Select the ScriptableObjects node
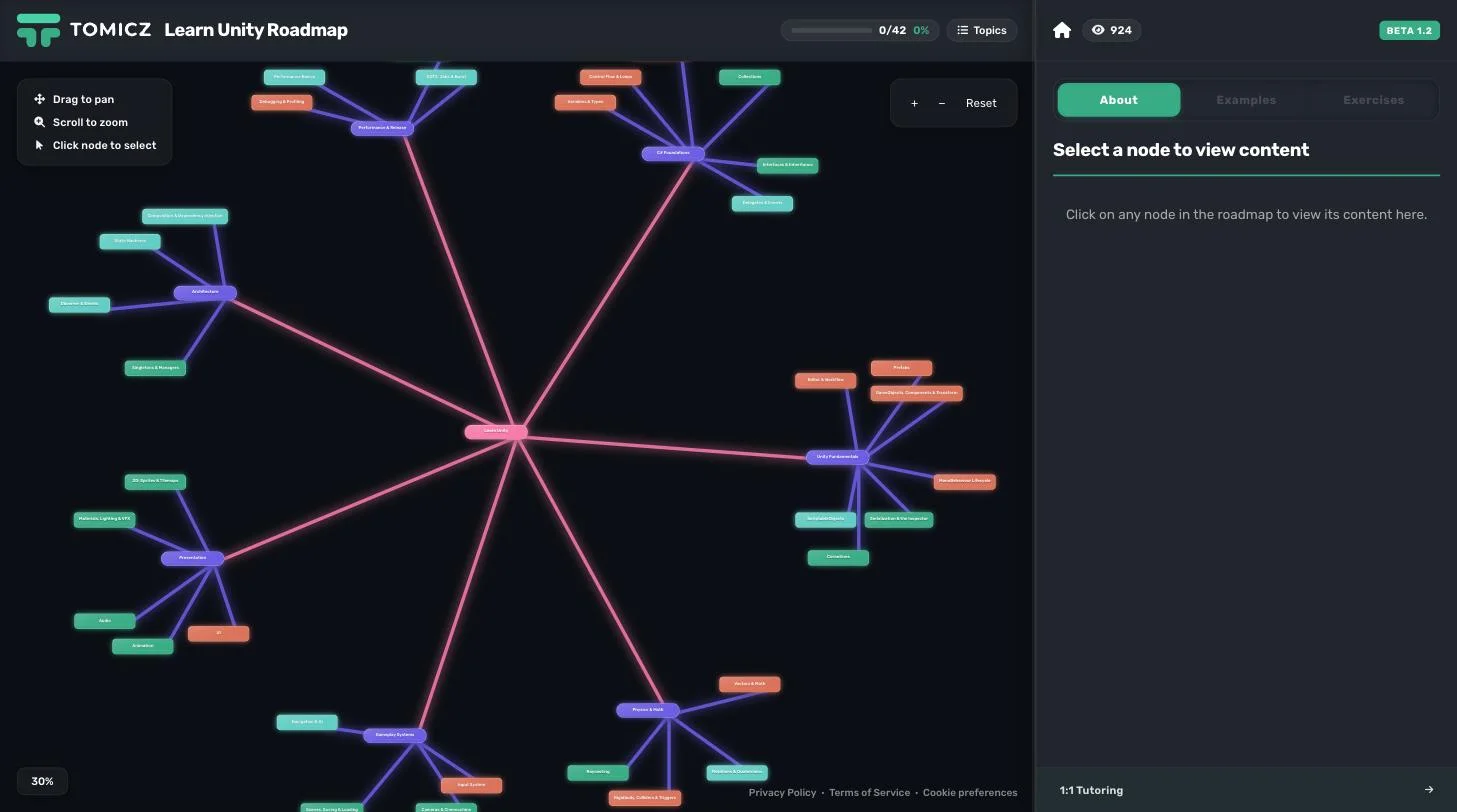The image size is (1457, 812). tap(825, 519)
